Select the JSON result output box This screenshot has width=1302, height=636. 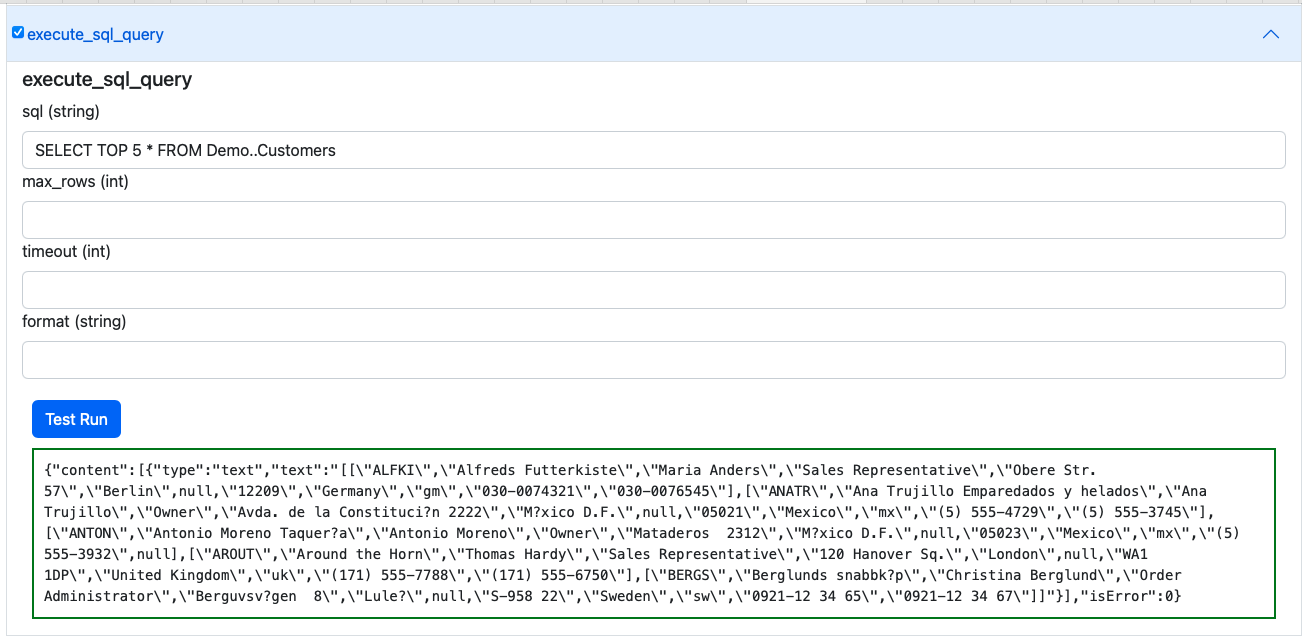pyautogui.click(x=654, y=533)
